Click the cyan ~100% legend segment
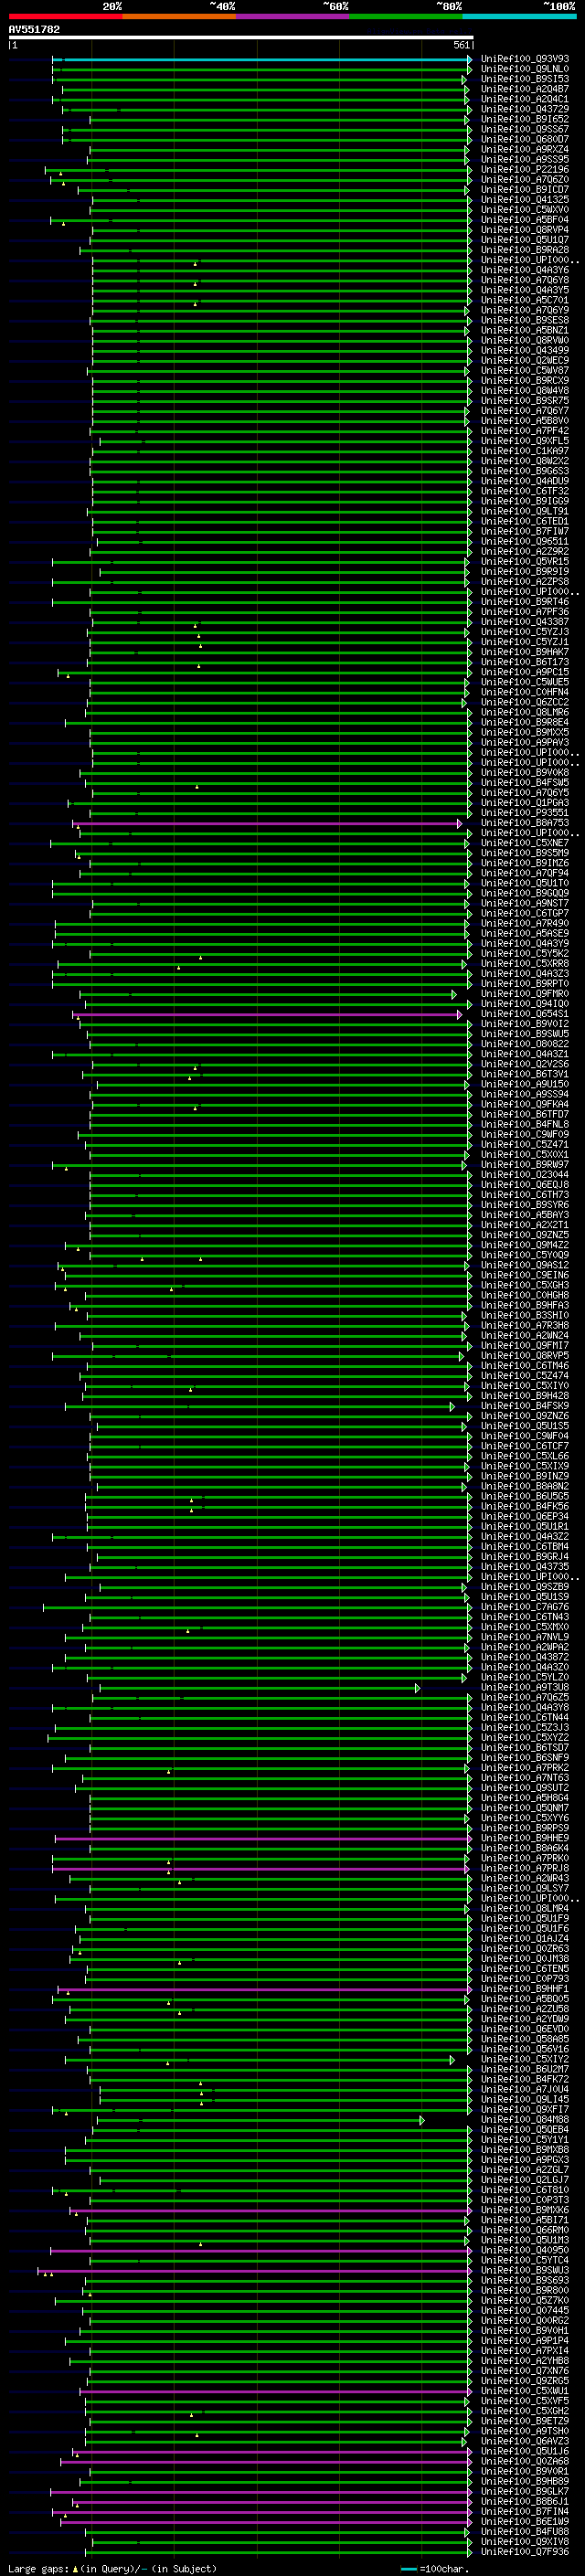The width and height of the screenshot is (585, 2576). pyautogui.click(x=519, y=17)
